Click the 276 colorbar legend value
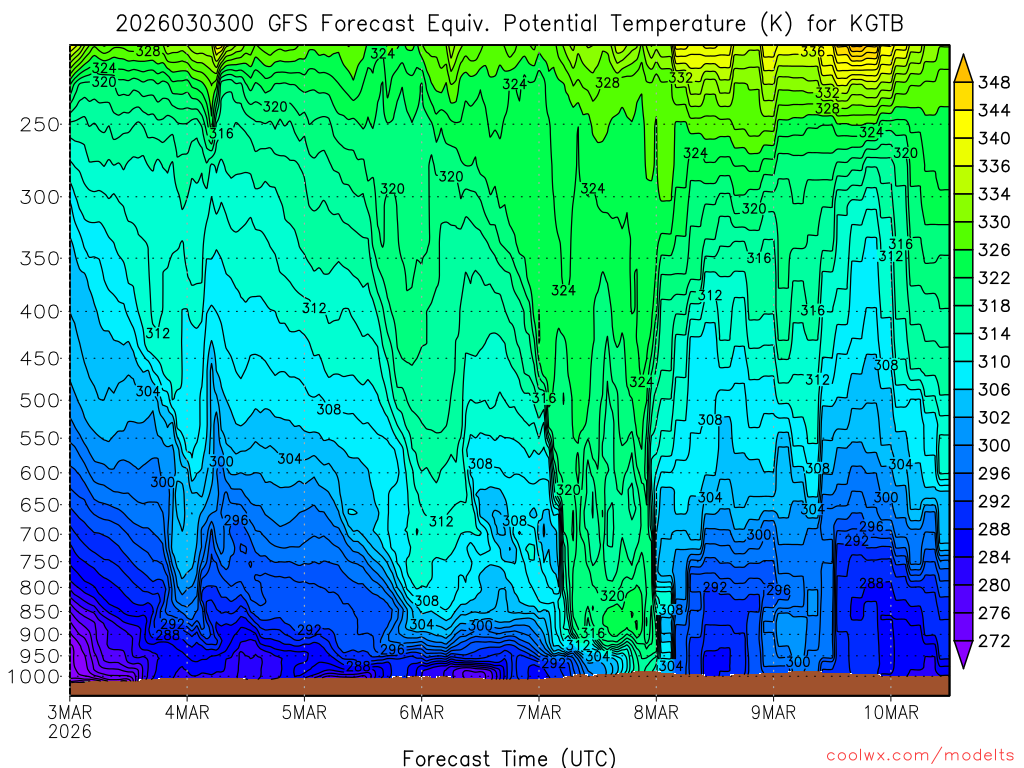This screenshot has height=768, width=1024. (994, 613)
